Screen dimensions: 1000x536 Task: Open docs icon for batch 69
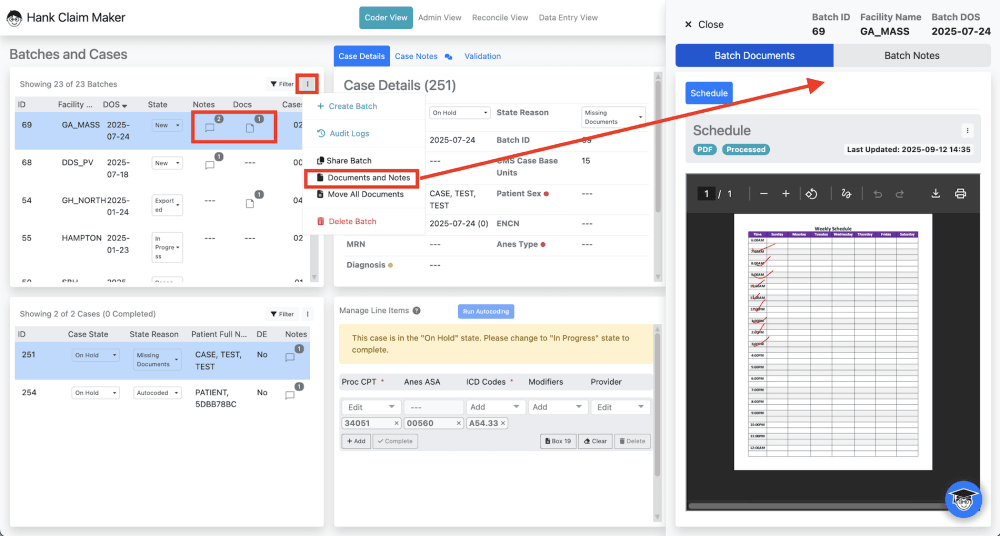250,128
